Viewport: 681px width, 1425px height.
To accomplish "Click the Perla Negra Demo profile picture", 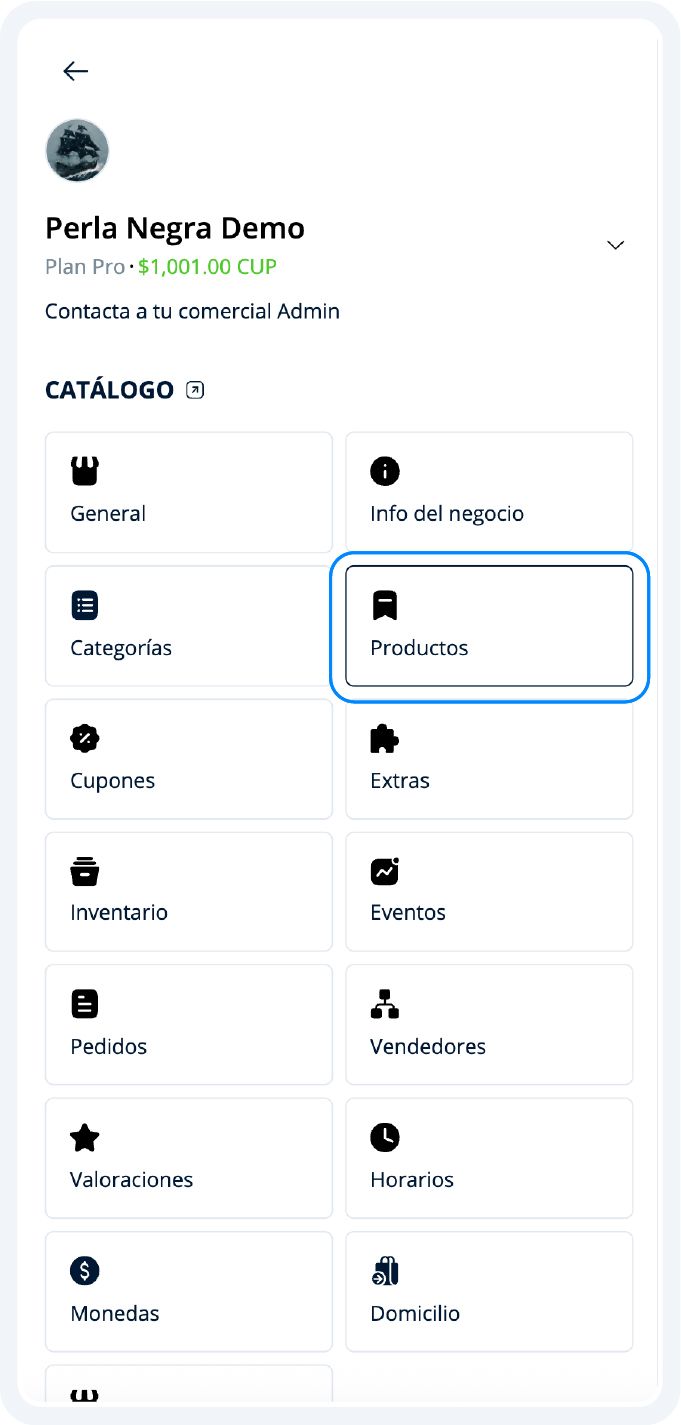I will tap(77, 151).
